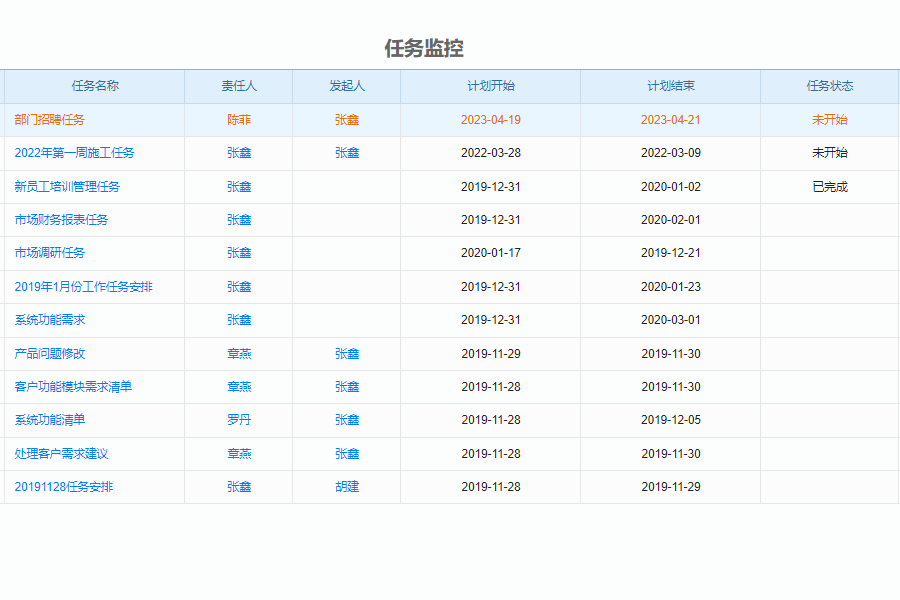Open the 市场财务报表任务 link
This screenshot has height=600, width=900.
click(x=61, y=220)
